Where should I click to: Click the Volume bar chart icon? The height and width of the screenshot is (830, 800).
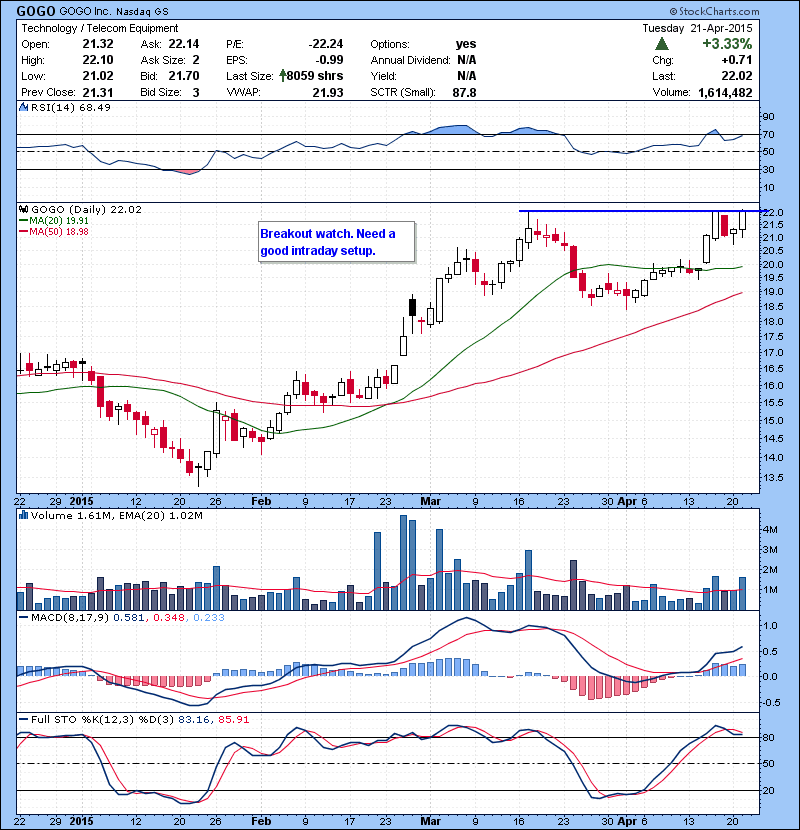(23, 515)
